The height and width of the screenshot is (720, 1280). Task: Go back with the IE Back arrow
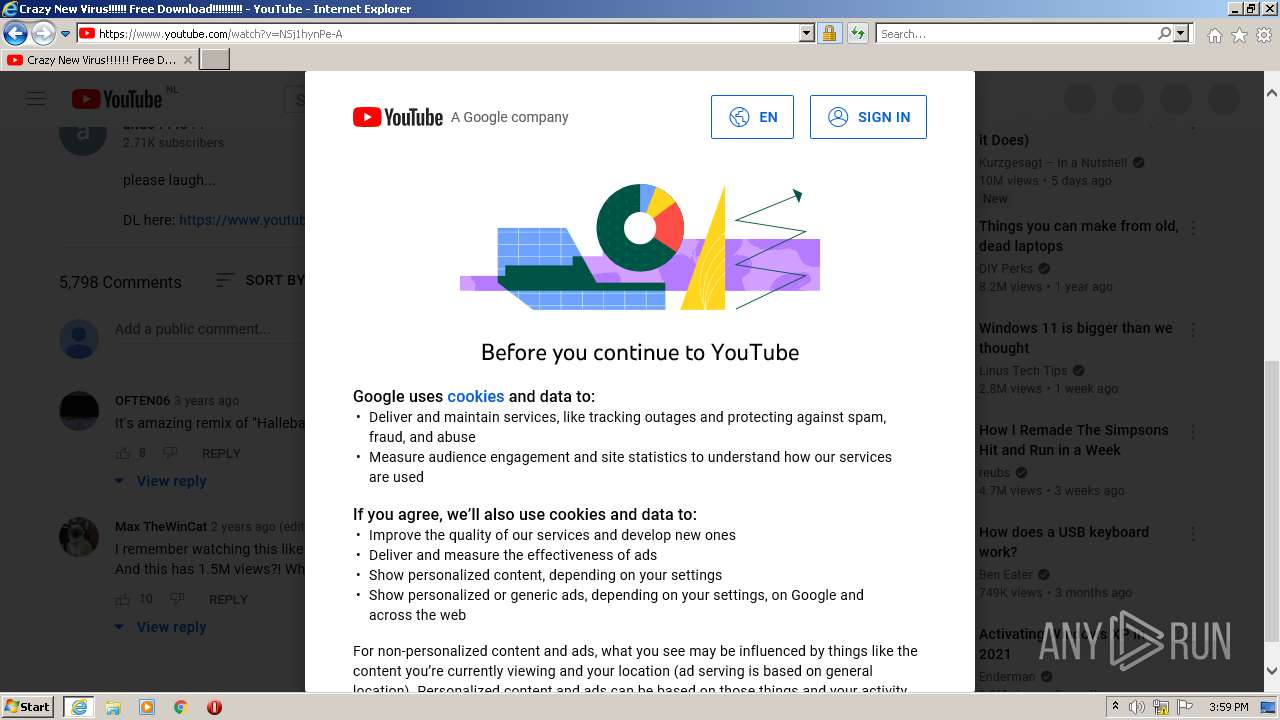(x=15, y=33)
